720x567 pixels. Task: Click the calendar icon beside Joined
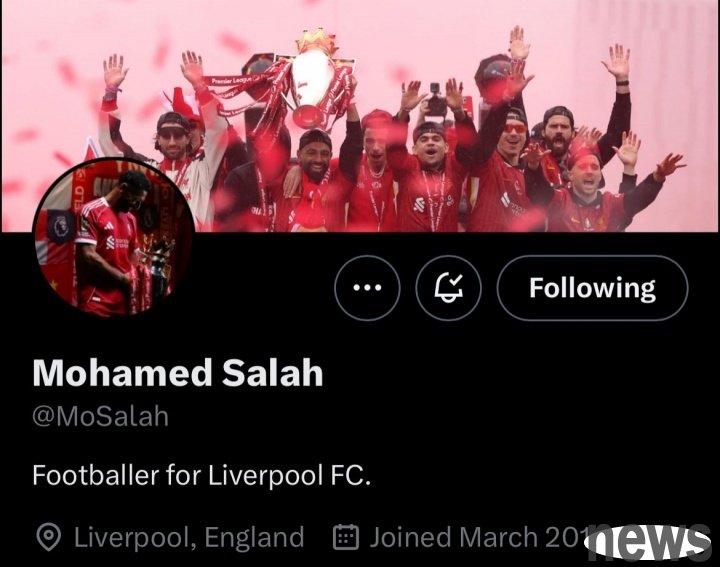coord(345,537)
